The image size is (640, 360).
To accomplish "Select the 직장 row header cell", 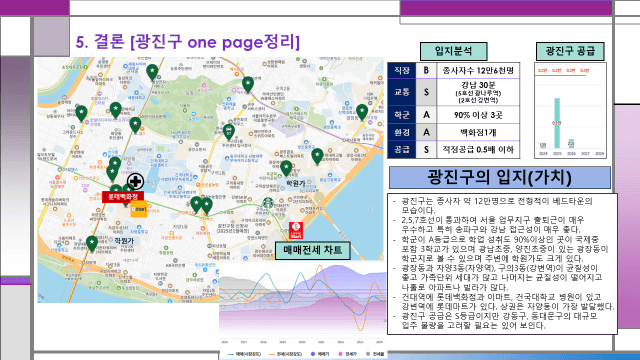I will [402, 71].
